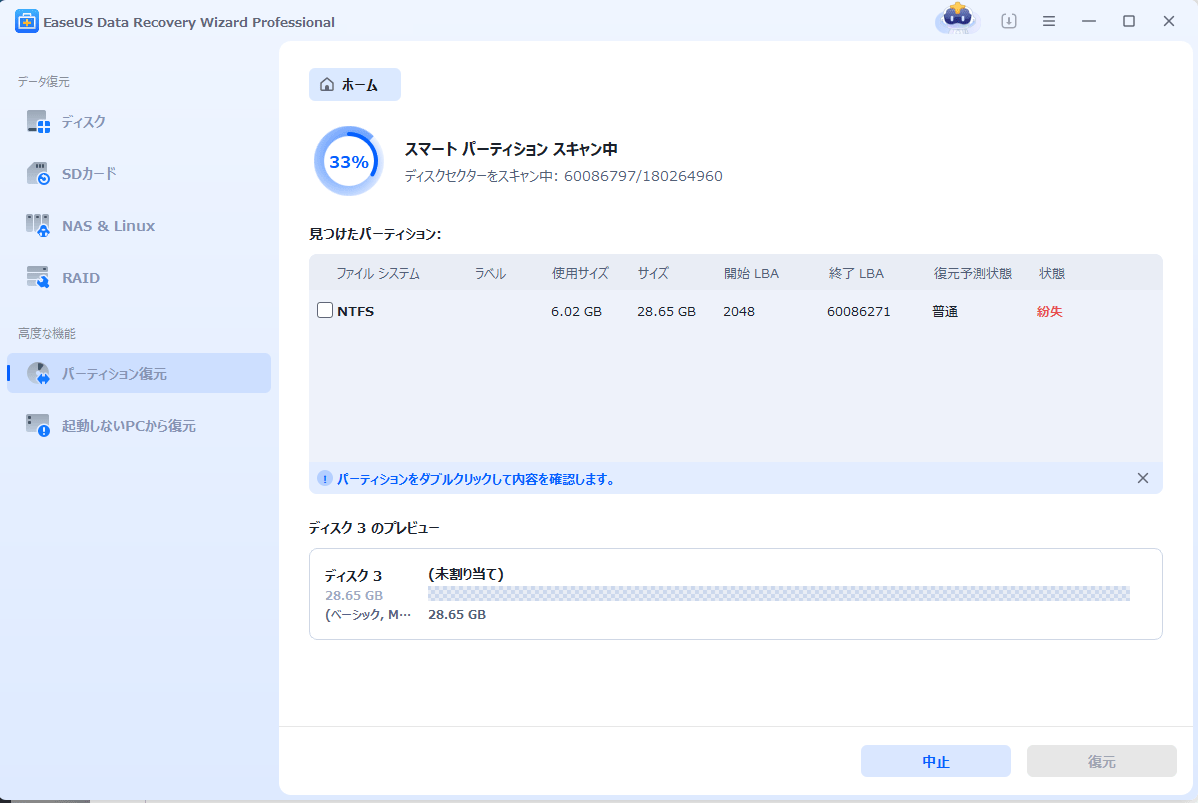Click the unbootable PC recovery icon

tap(38, 426)
